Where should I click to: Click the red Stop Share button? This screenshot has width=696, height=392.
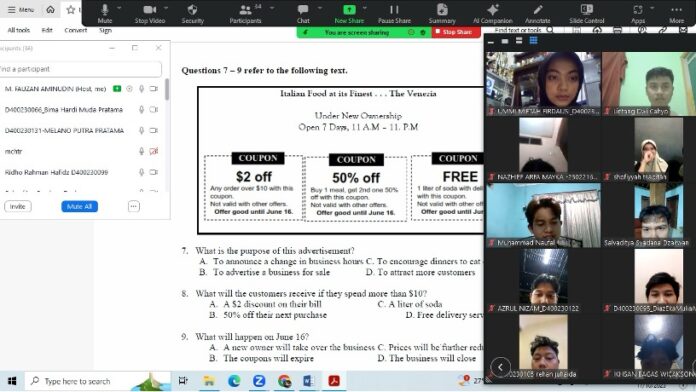456,32
